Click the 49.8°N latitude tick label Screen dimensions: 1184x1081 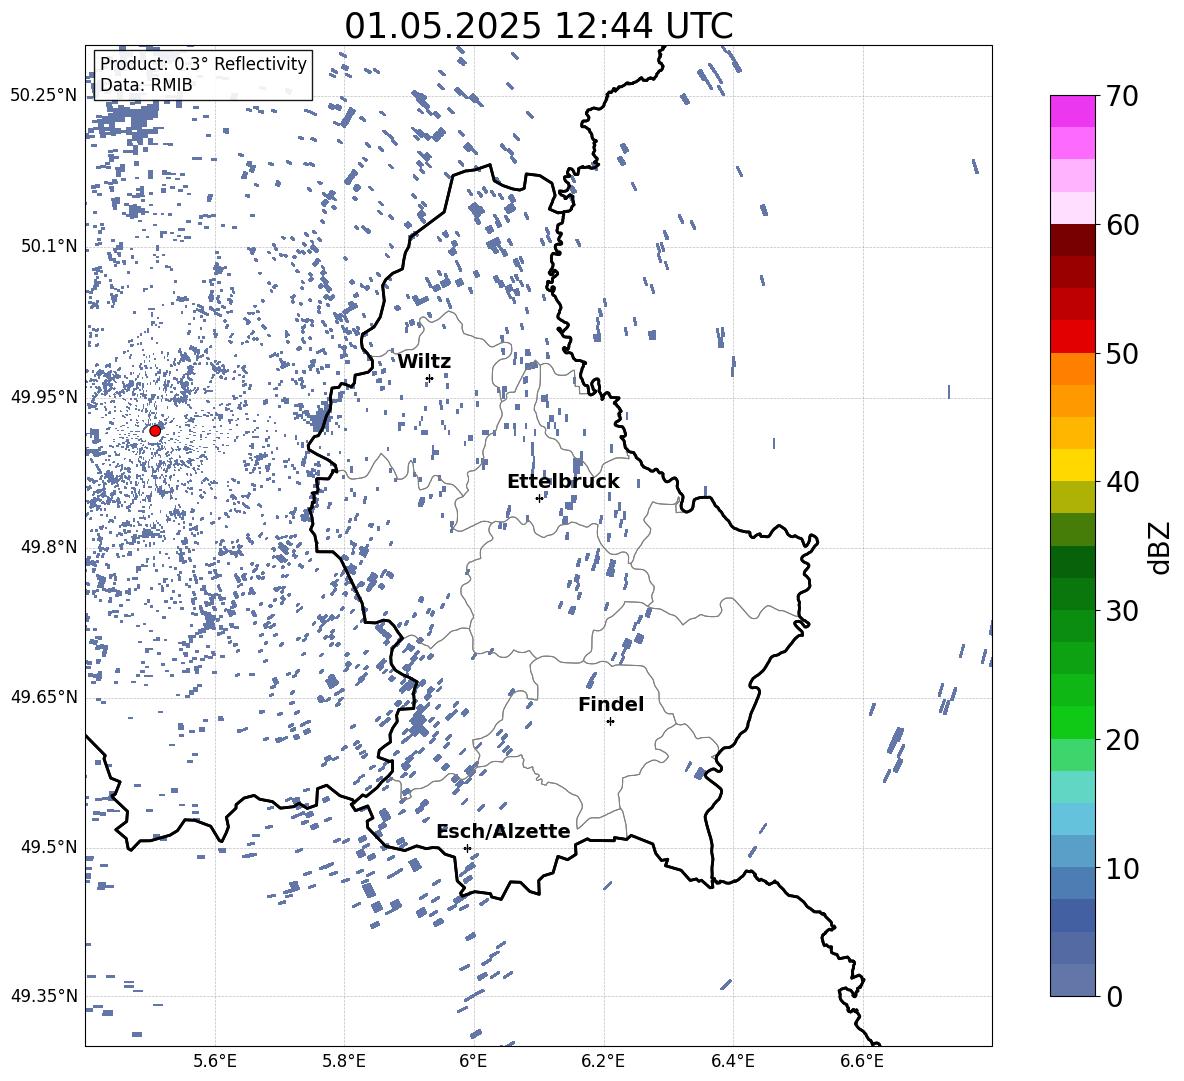[x=49, y=547]
